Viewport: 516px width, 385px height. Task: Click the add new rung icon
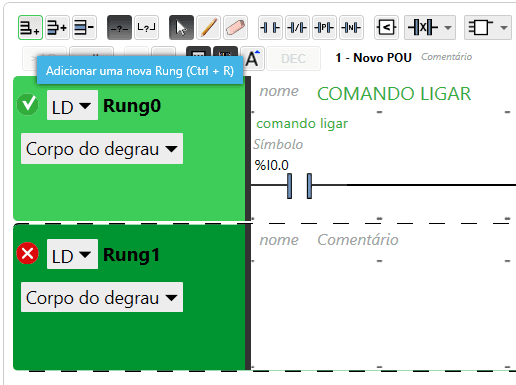[x=30, y=27]
